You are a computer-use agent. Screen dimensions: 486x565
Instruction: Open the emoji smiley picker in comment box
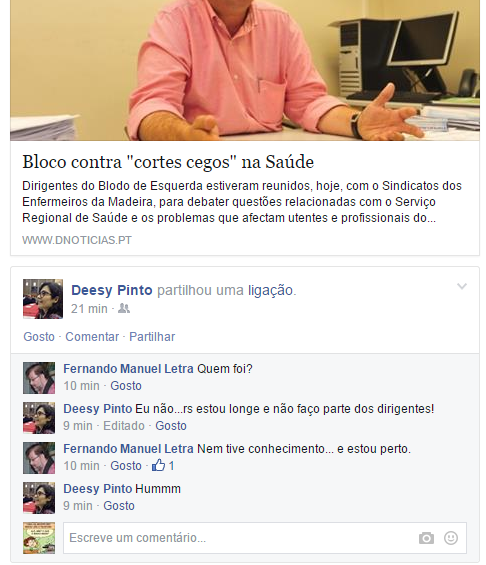click(x=451, y=538)
